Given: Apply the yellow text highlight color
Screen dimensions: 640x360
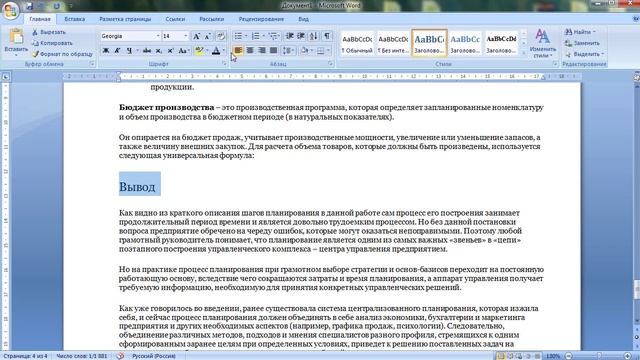Looking at the screenshot, I should pos(199,51).
